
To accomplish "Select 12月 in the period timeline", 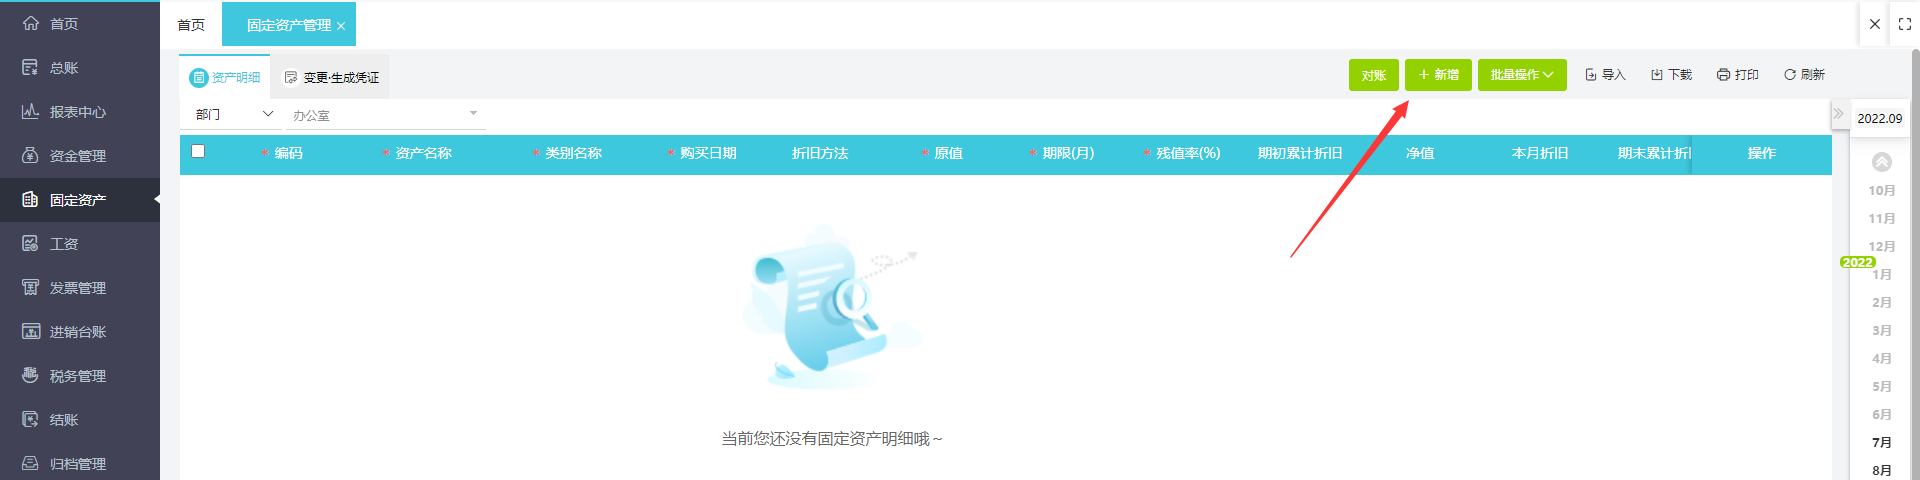I will [1882, 246].
